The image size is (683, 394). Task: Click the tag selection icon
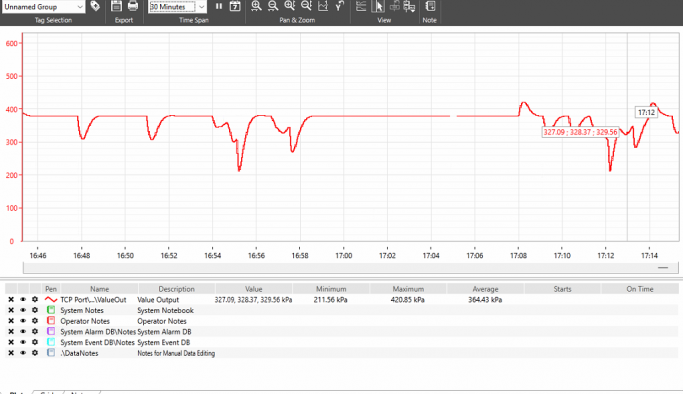pos(95,6)
